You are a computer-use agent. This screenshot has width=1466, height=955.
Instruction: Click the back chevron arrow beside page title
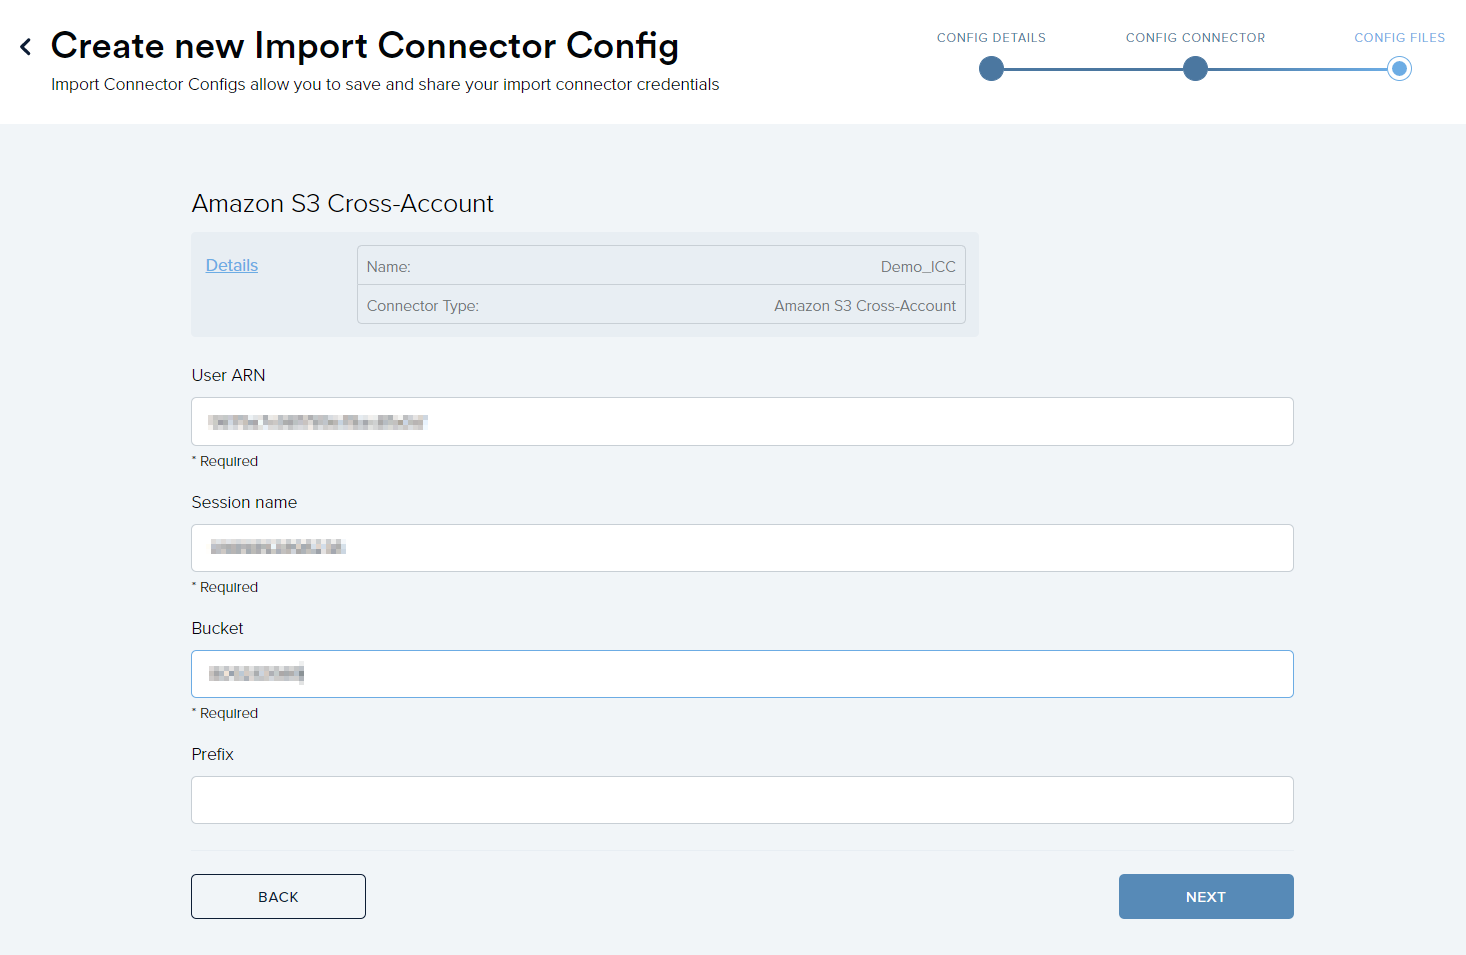[26, 46]
